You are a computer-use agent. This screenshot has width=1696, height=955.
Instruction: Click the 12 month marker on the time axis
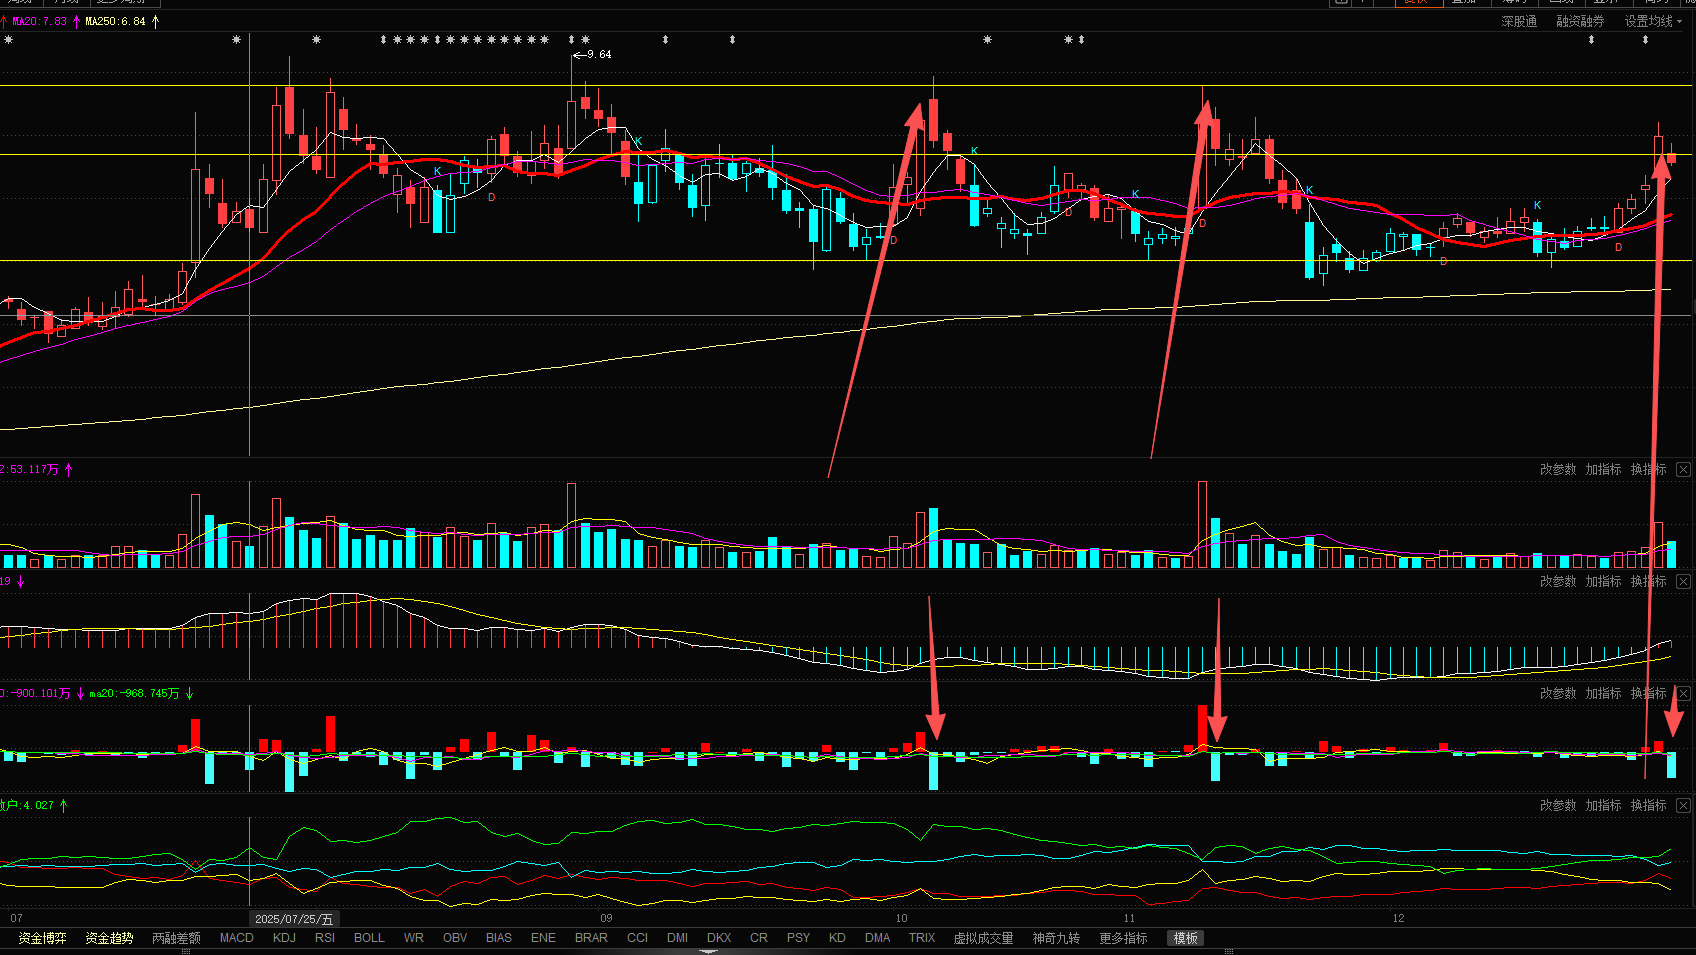[x=1398, y=918]
